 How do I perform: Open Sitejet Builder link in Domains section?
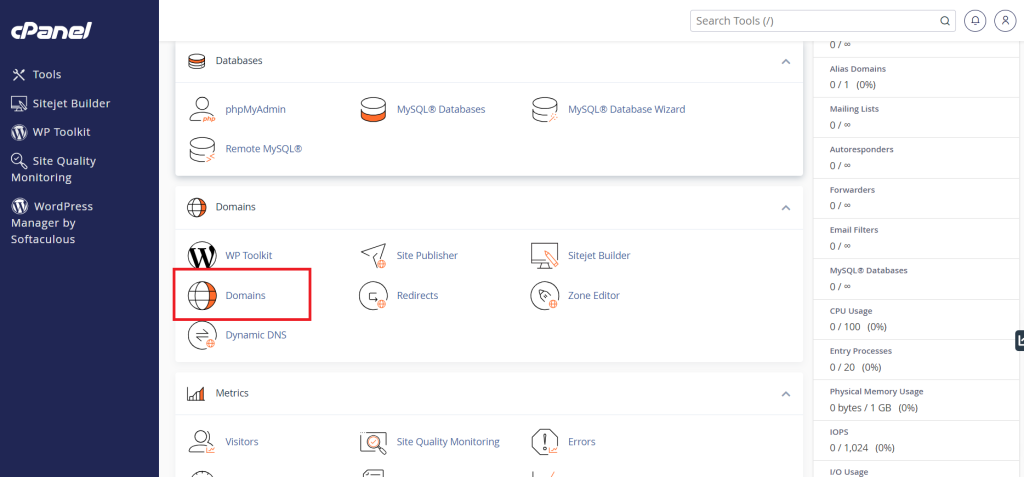click(x=599, y=256)
